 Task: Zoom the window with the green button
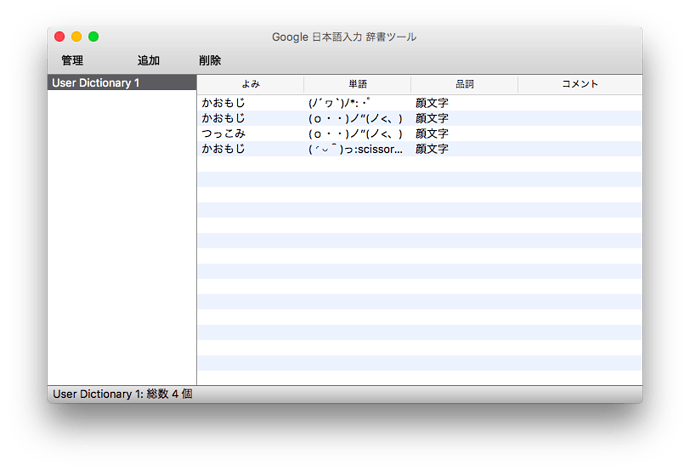94,37
